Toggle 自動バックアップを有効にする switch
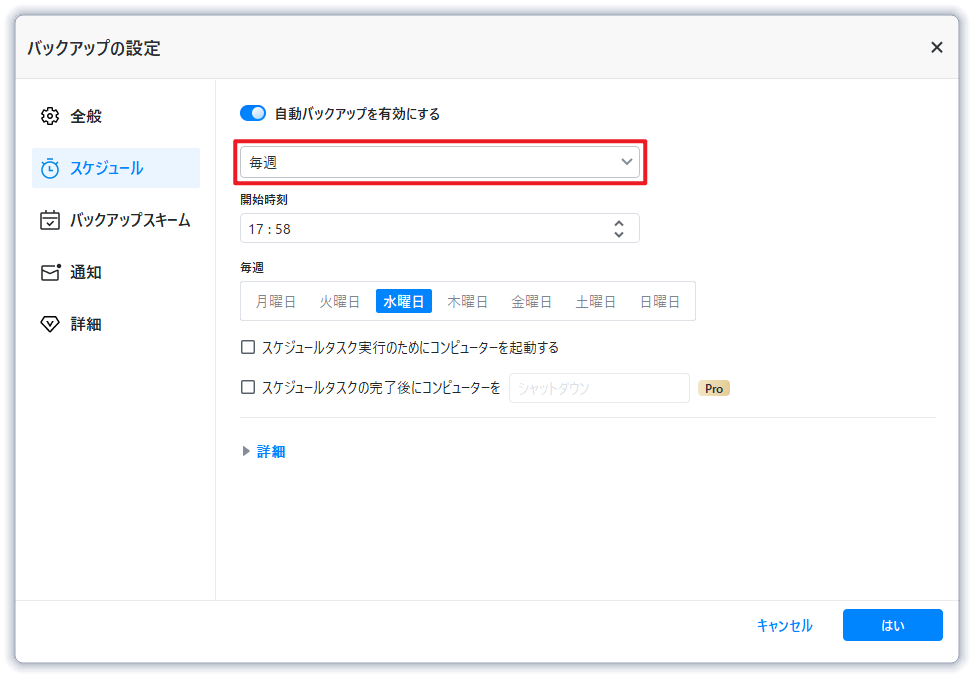This screenshot has height=678, width=974. tap(253, 113)
